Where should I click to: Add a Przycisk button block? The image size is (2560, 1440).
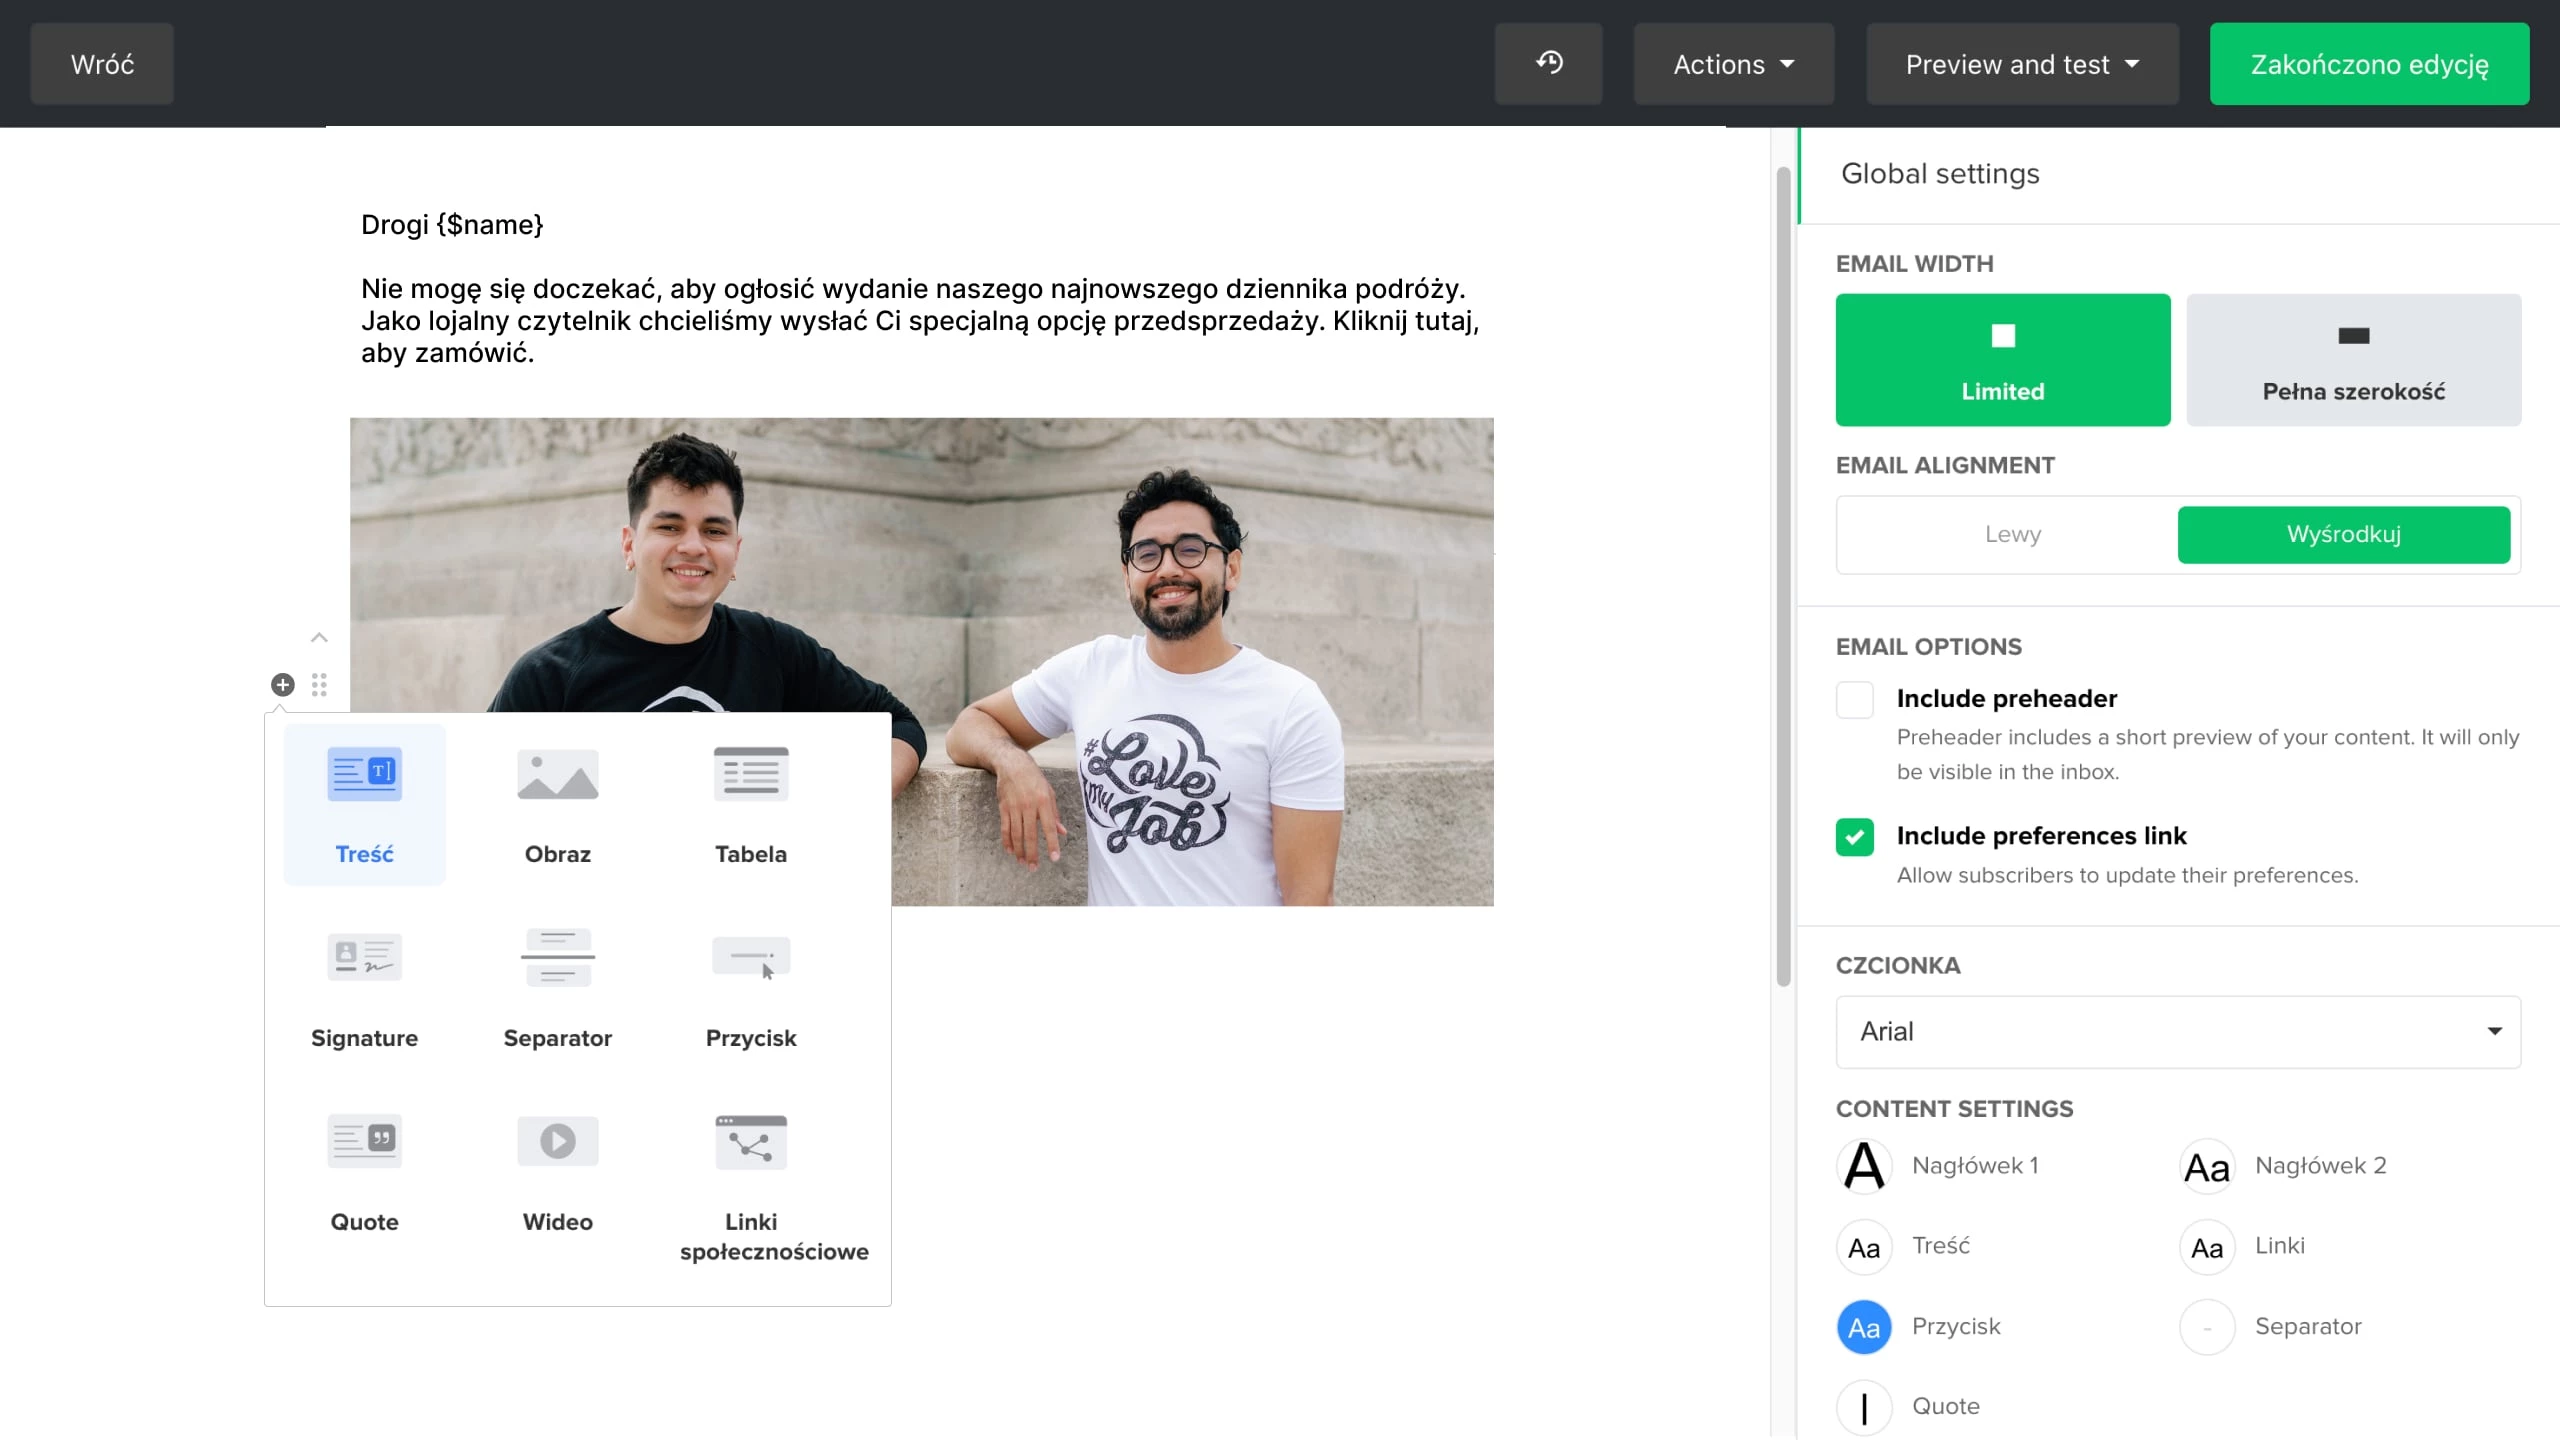tap(750, 987)
